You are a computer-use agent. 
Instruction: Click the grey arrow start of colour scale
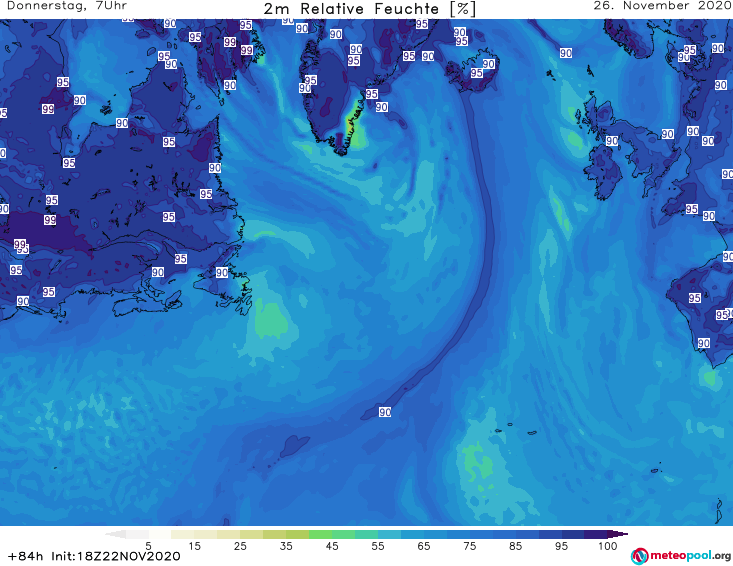click(115, 534)
